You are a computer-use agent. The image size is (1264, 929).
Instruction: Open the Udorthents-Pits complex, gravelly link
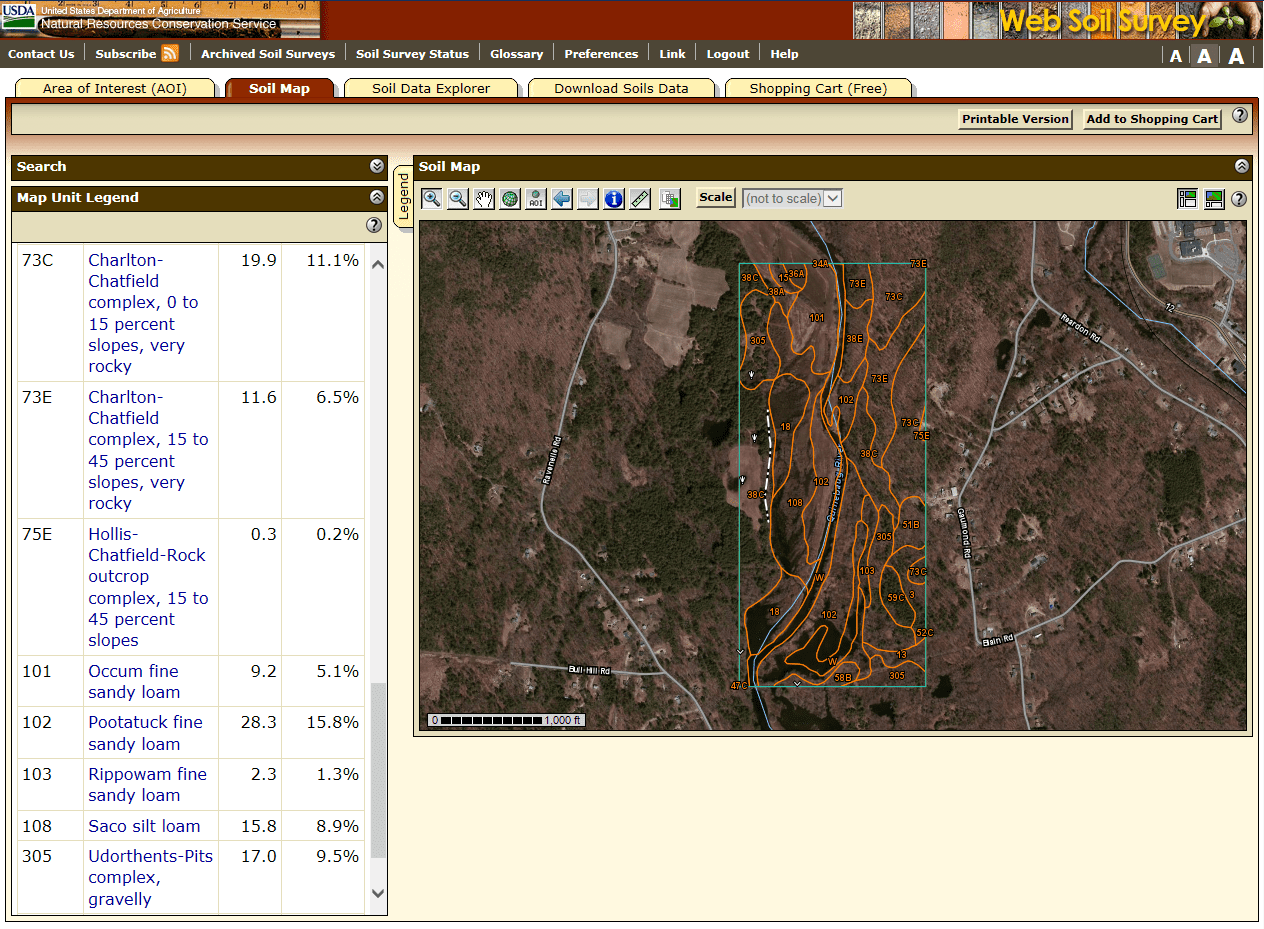pyautogui.click(x=150, y=877)
